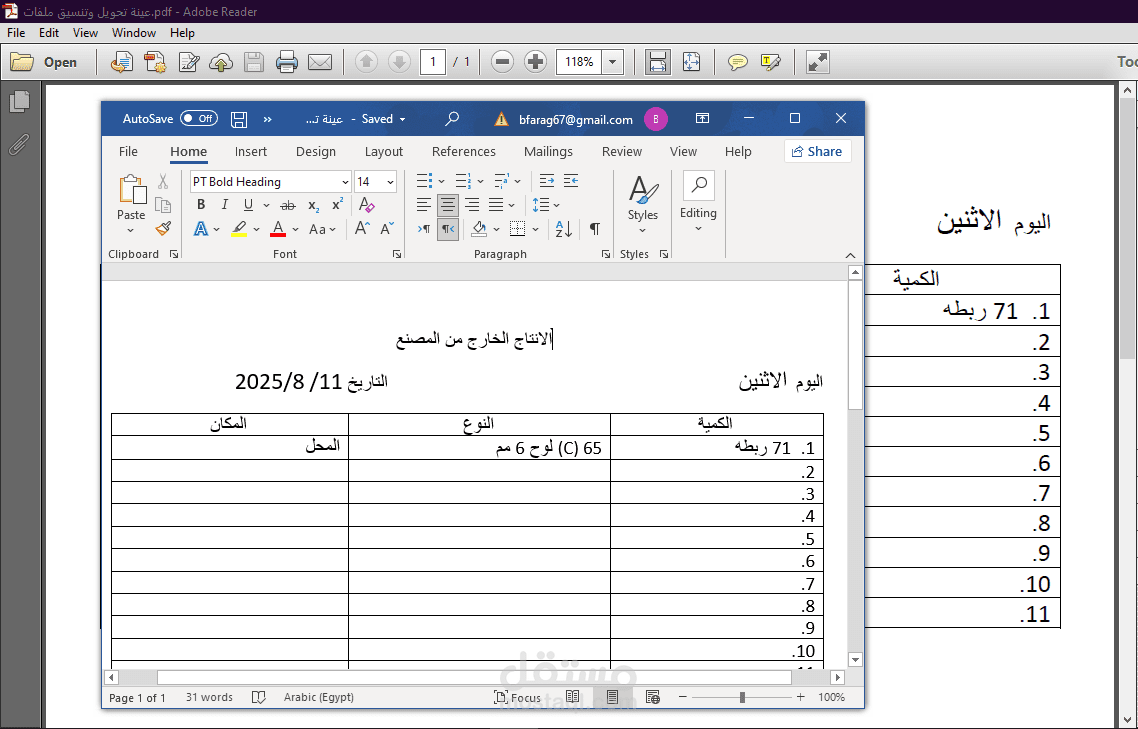Toggle the AutoSave switch

pos(199,118)
